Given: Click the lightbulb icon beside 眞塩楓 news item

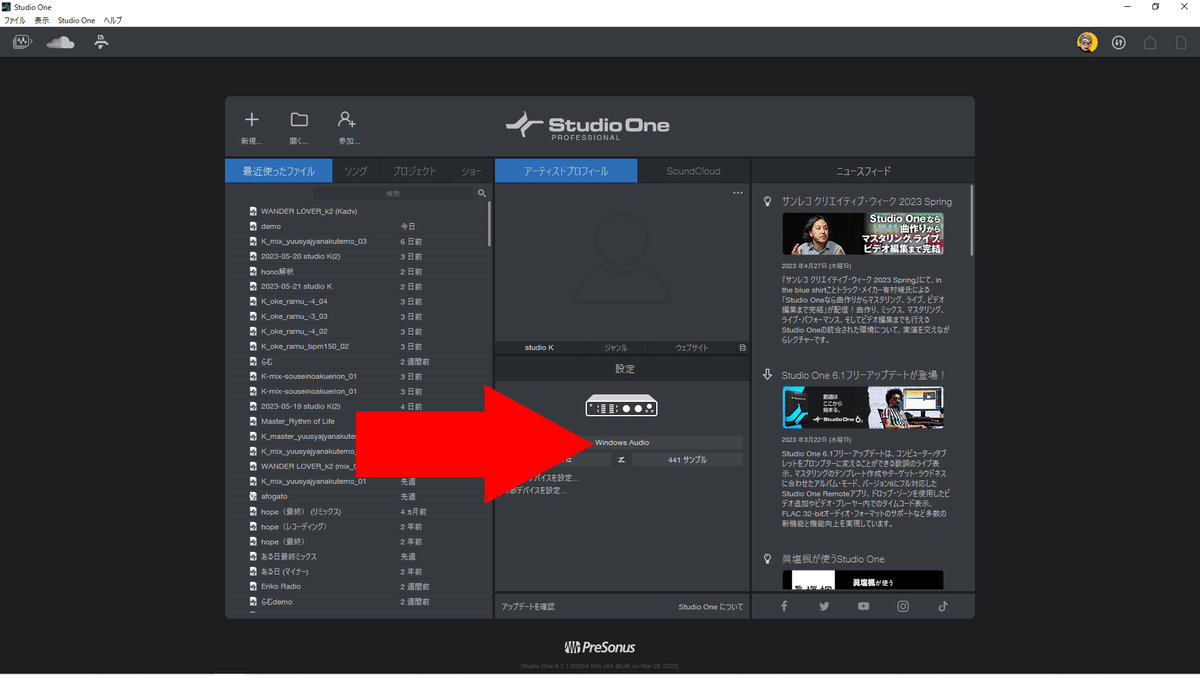Looking at the screenshot, I should pyautogui.click(x=767, y=558).
